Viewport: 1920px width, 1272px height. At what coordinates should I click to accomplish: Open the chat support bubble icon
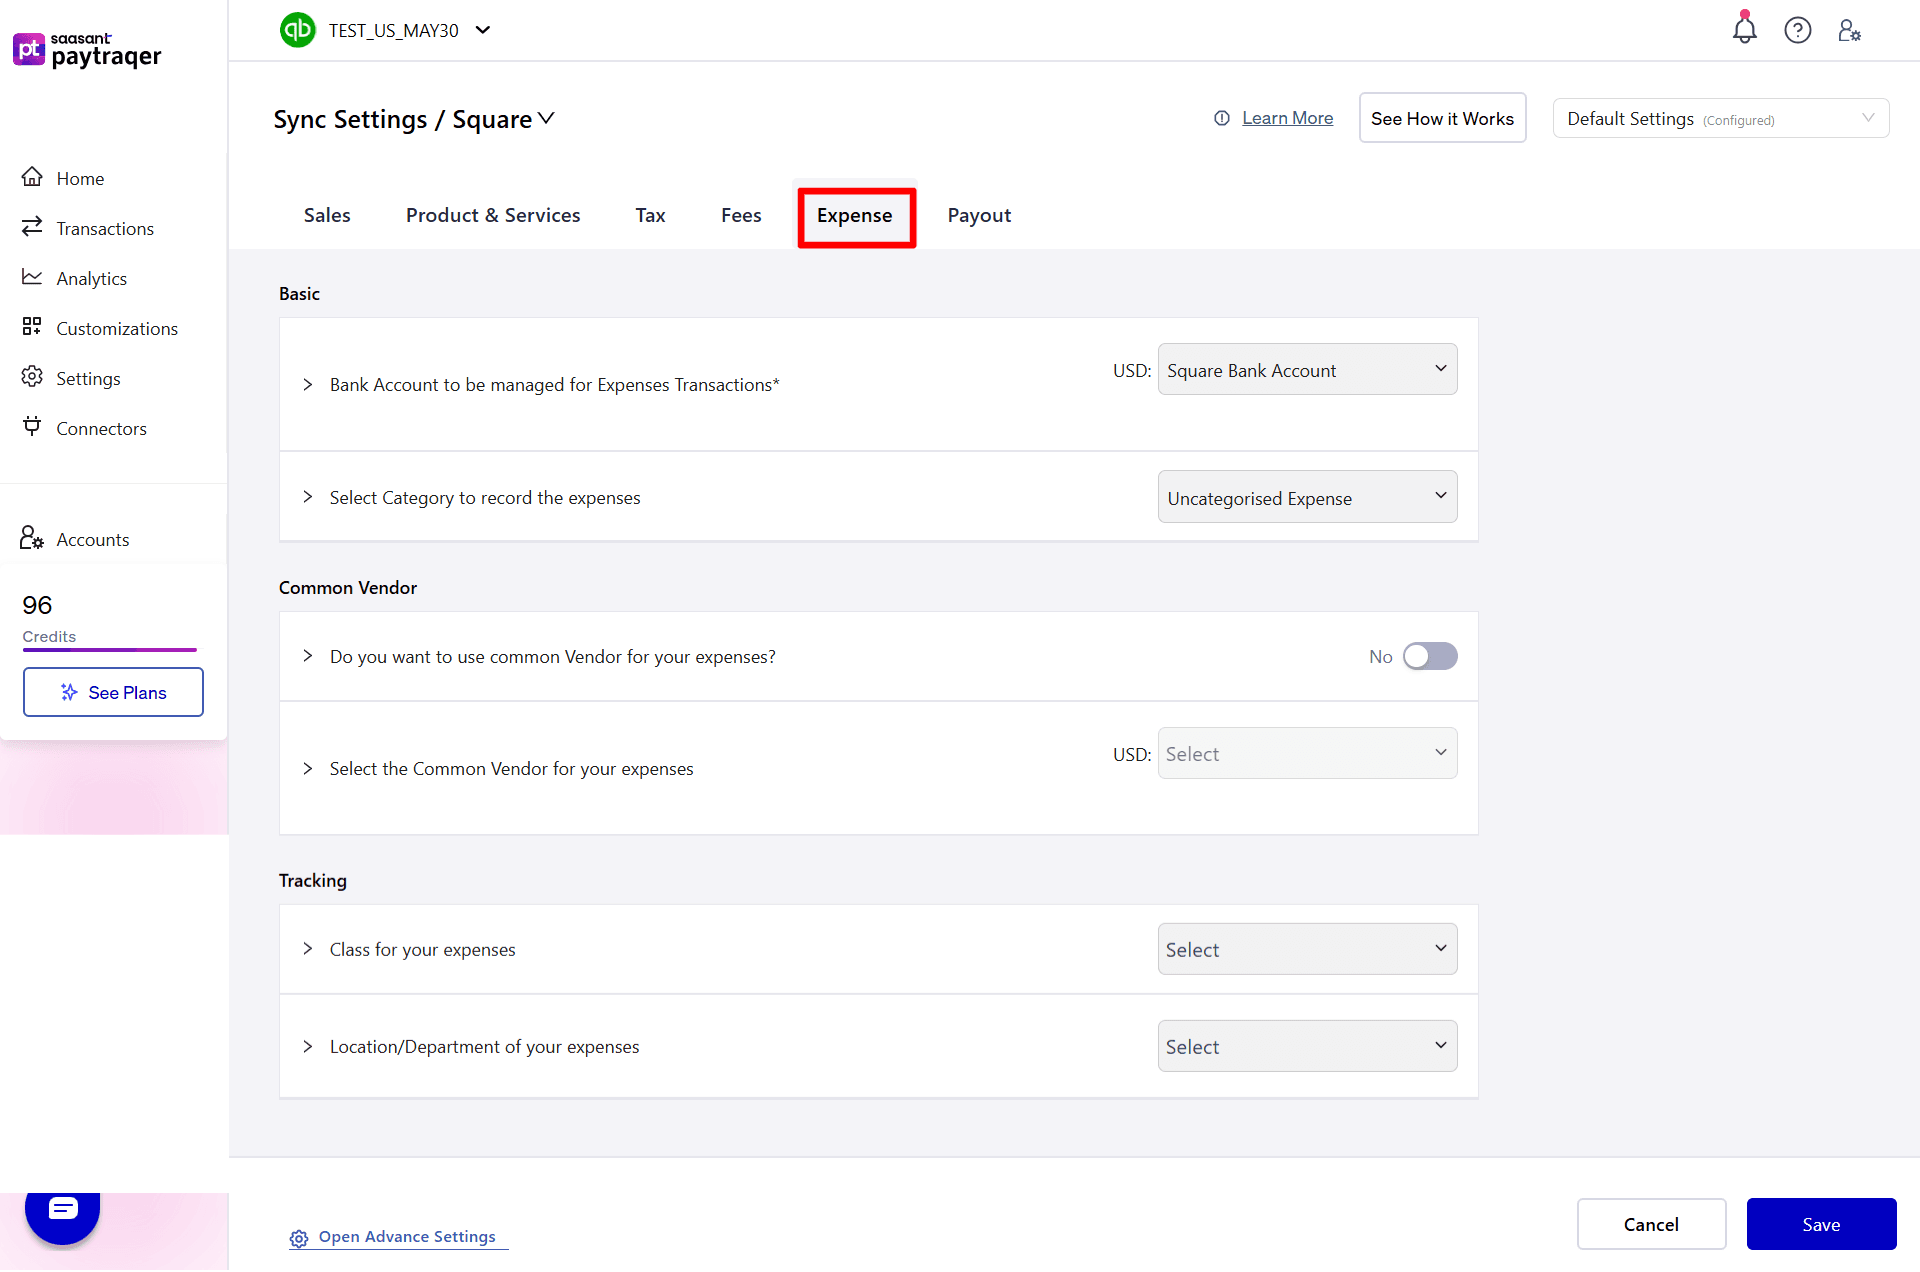(62, 1210)
